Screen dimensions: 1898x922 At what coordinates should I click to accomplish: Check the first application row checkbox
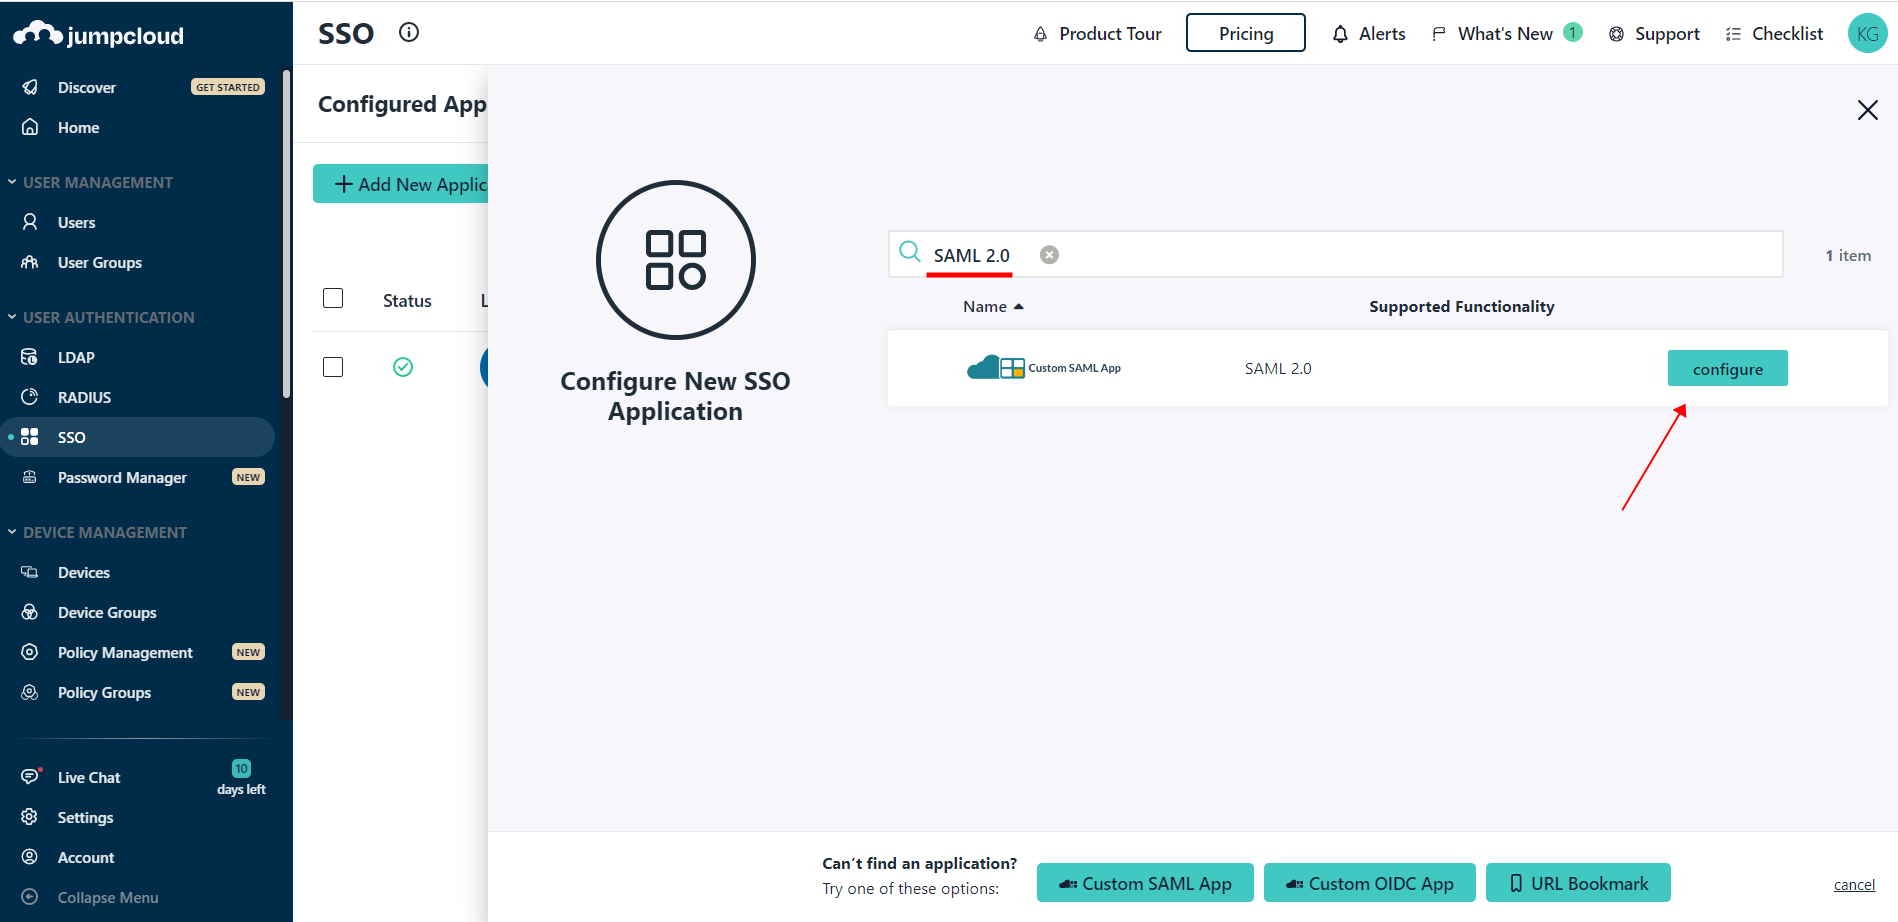(333, 367)
